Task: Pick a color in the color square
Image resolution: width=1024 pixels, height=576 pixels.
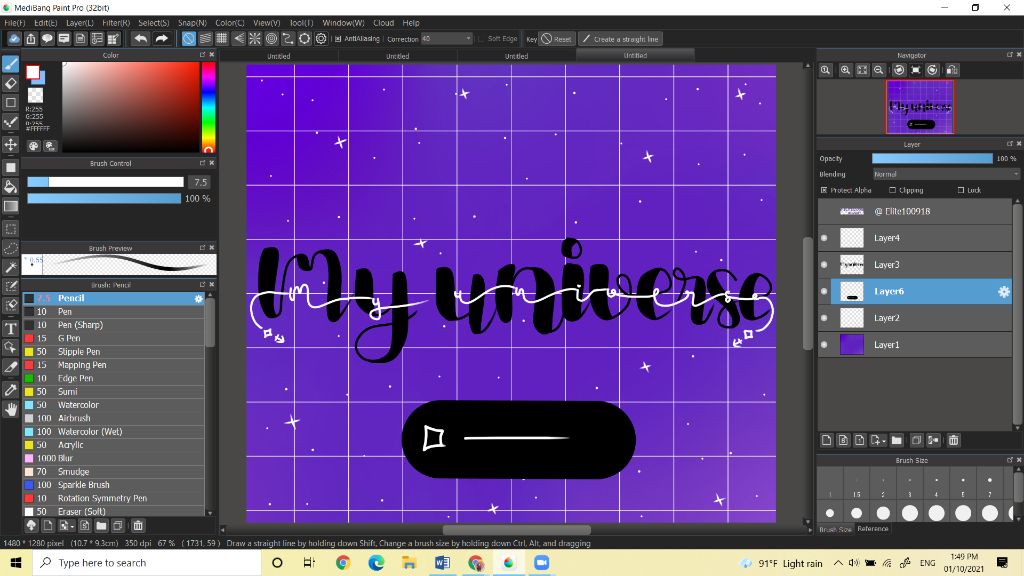Action: pyautogui.click(x=131, y=107)
